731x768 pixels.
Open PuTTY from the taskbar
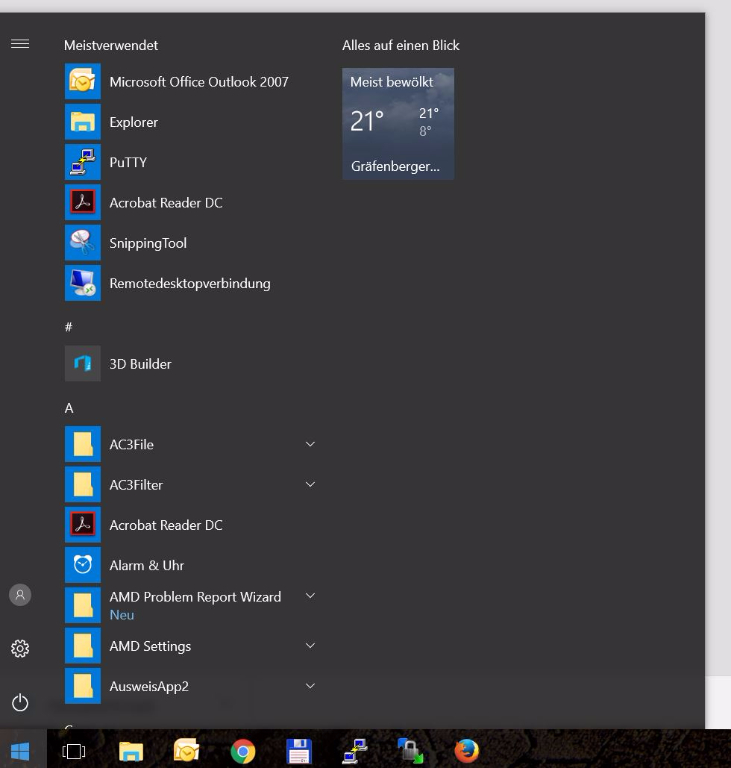coord(355,751)
